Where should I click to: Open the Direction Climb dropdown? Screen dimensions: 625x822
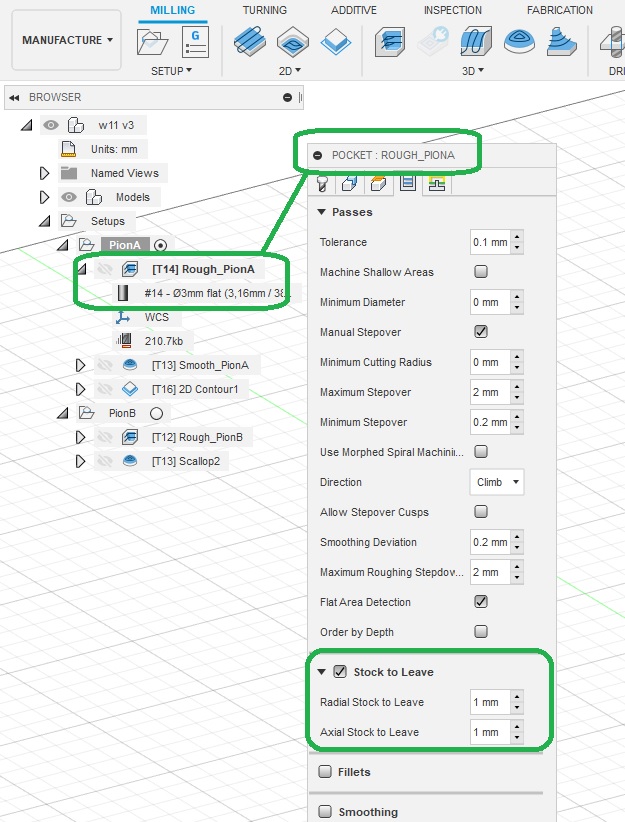tap(497, 482)
